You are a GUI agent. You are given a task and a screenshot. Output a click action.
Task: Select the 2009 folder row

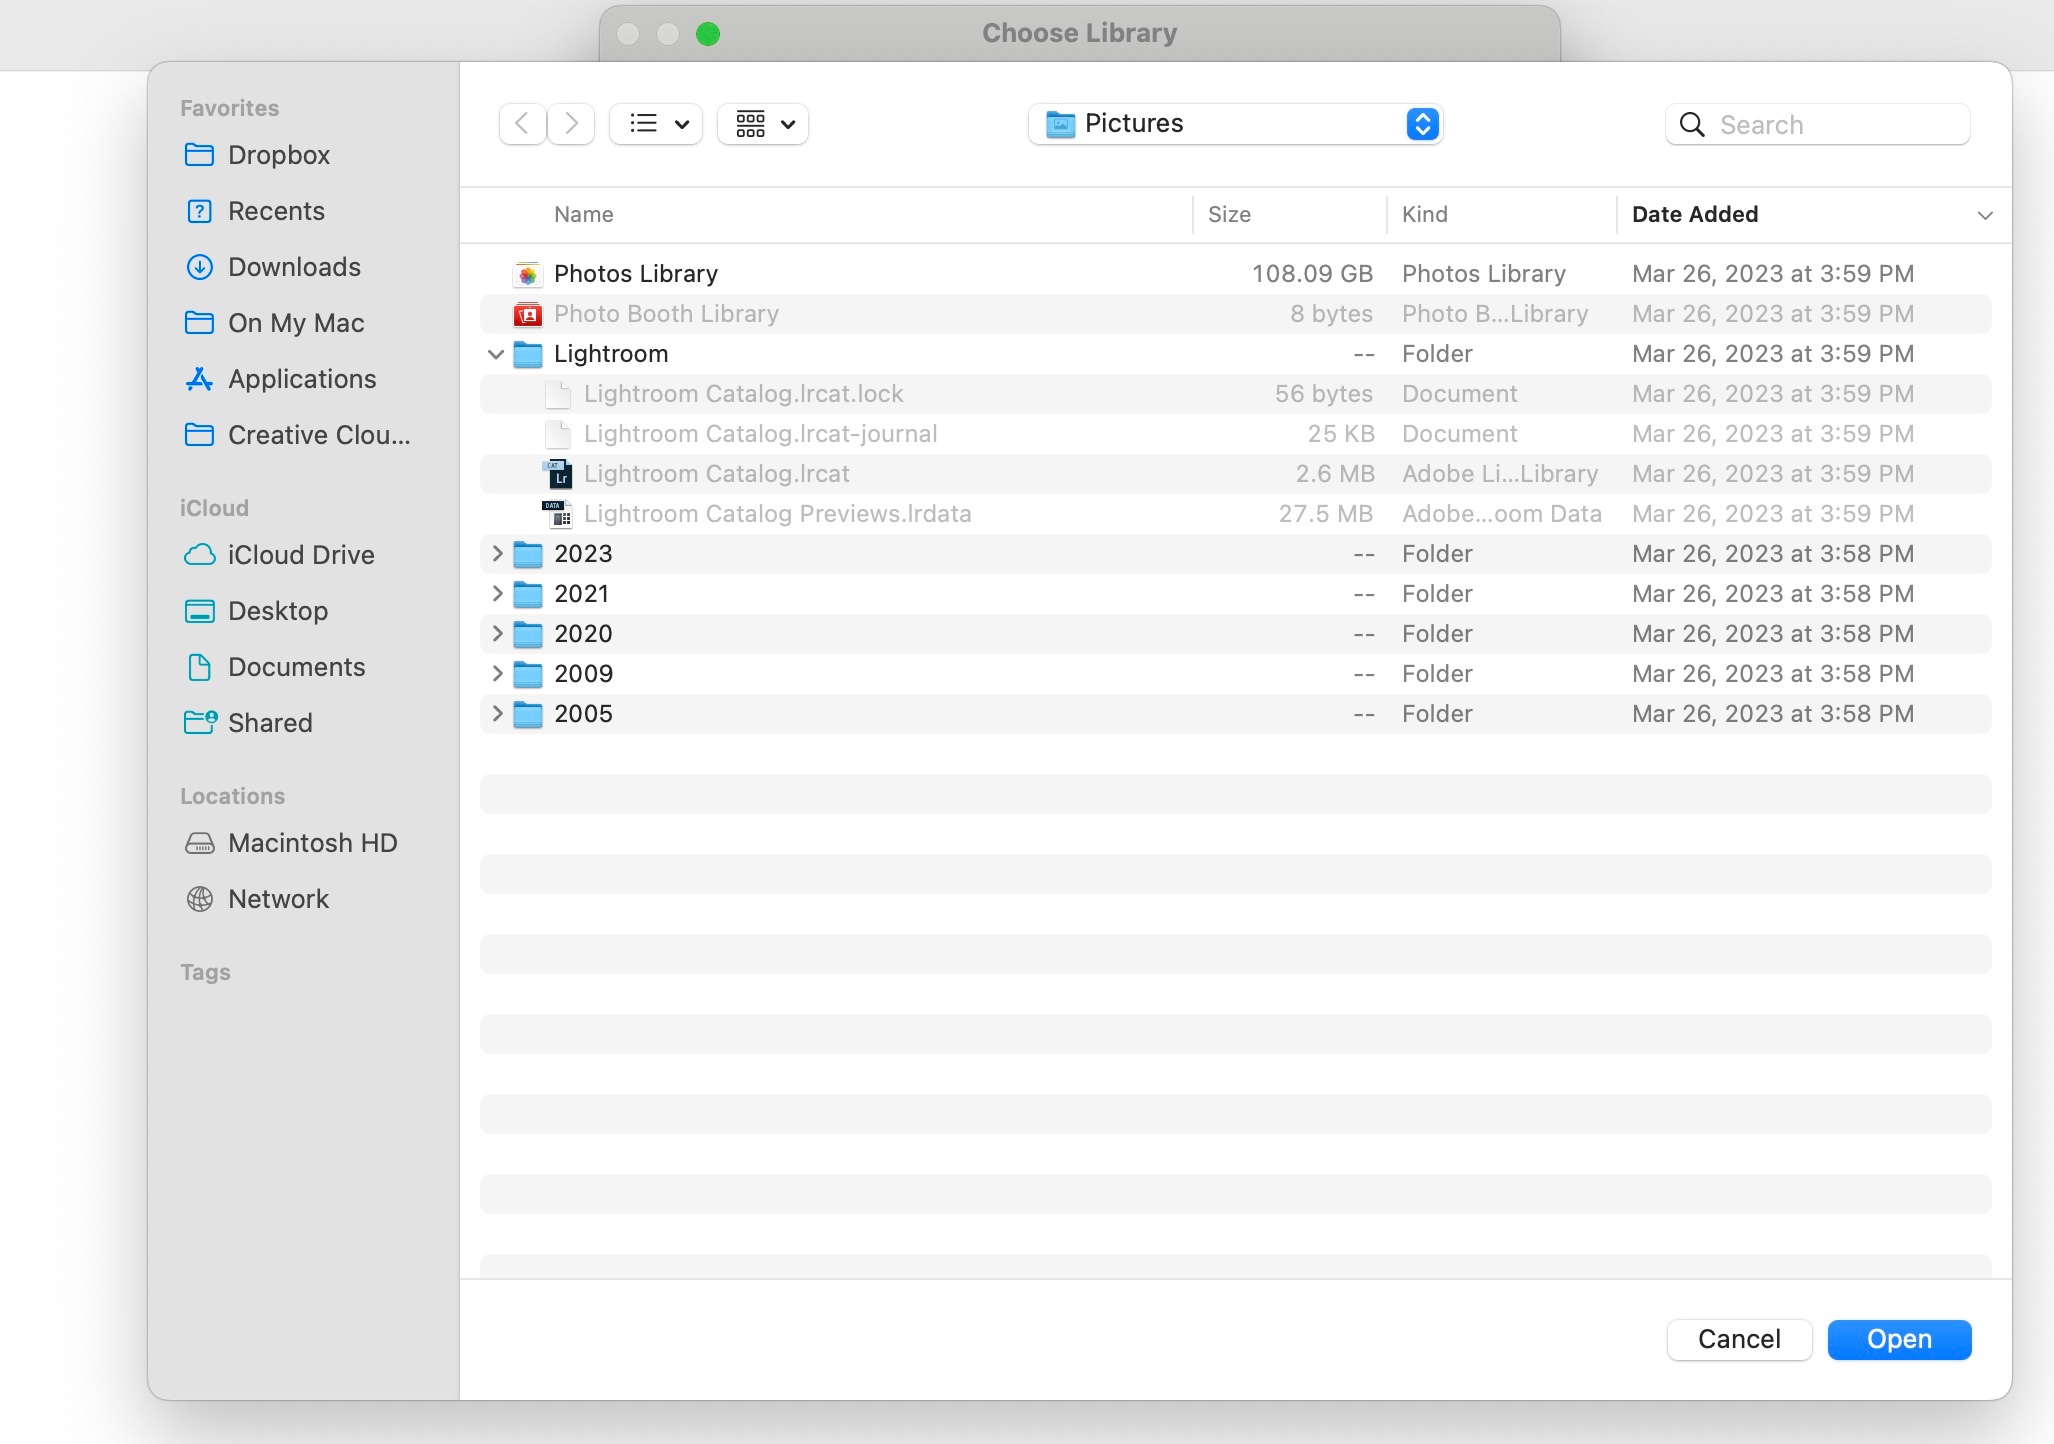[1235, 674]
